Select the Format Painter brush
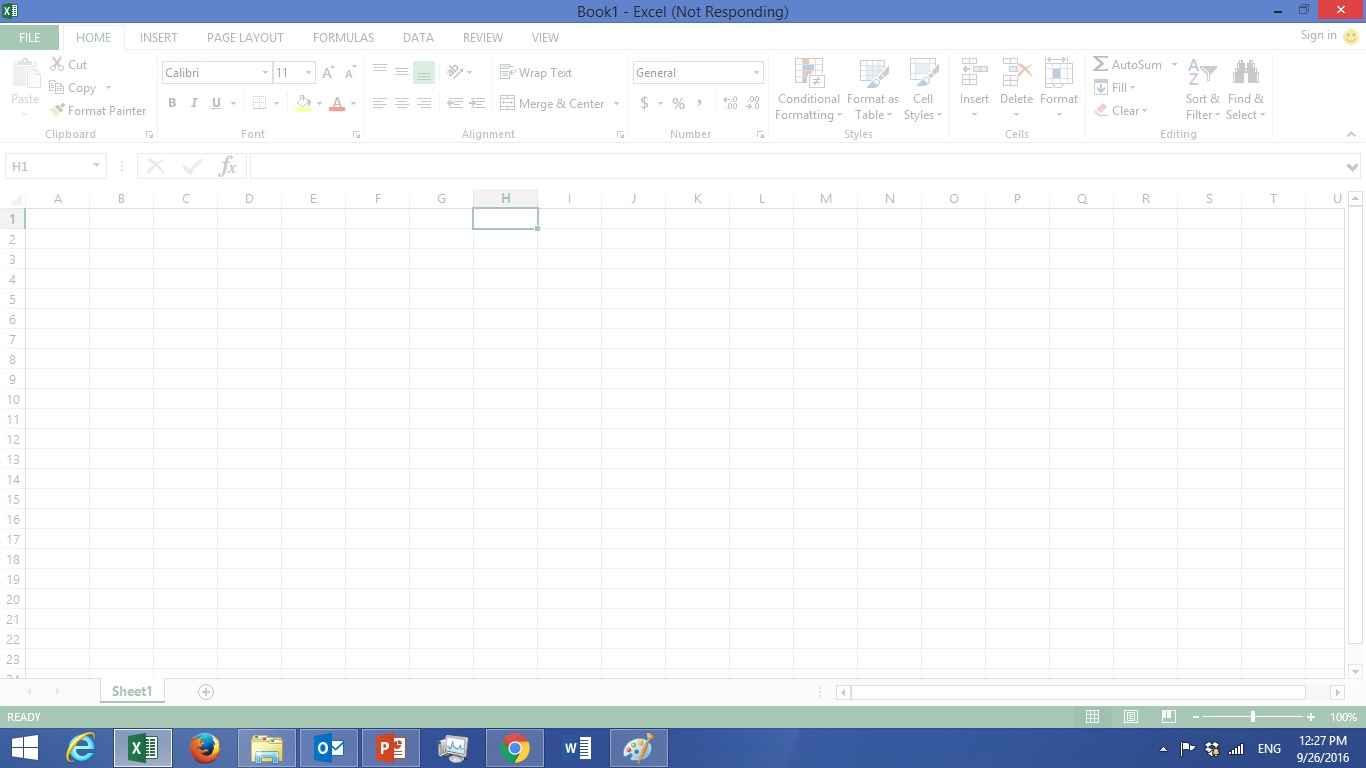This screenshot has width=1366, height=768. point(57,111)
